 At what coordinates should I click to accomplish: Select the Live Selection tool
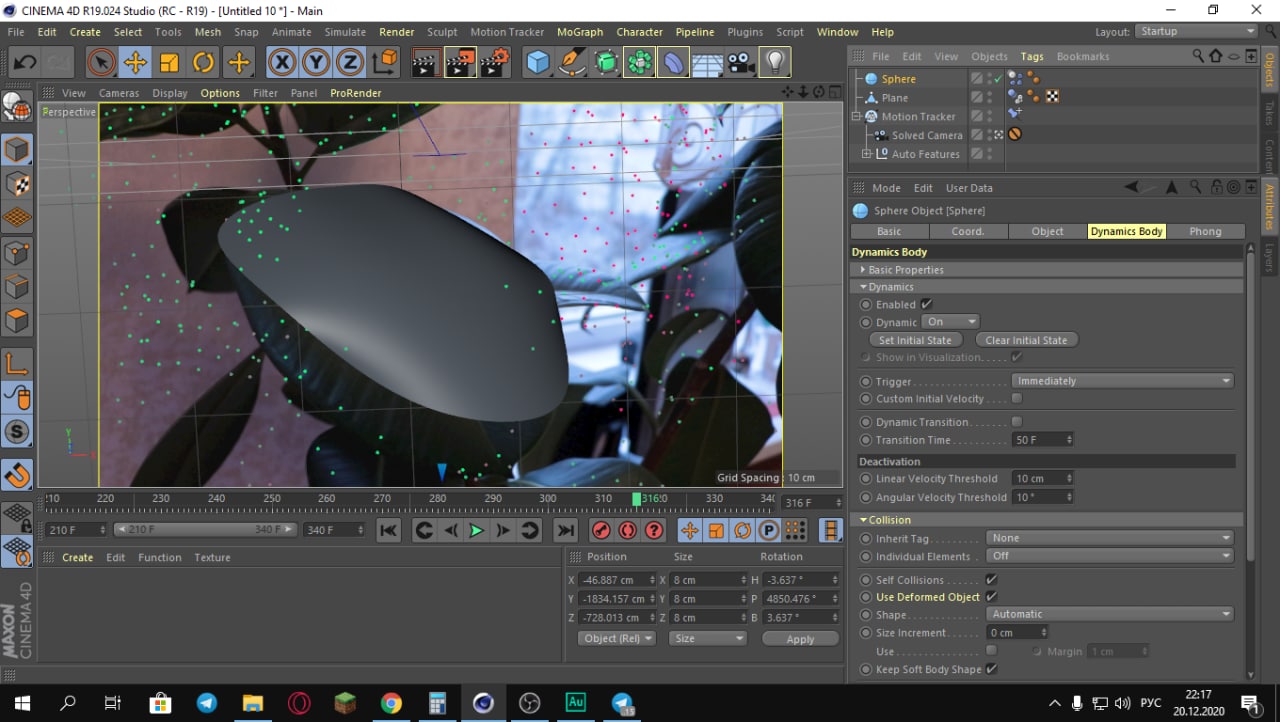click(x=100, y=63)
